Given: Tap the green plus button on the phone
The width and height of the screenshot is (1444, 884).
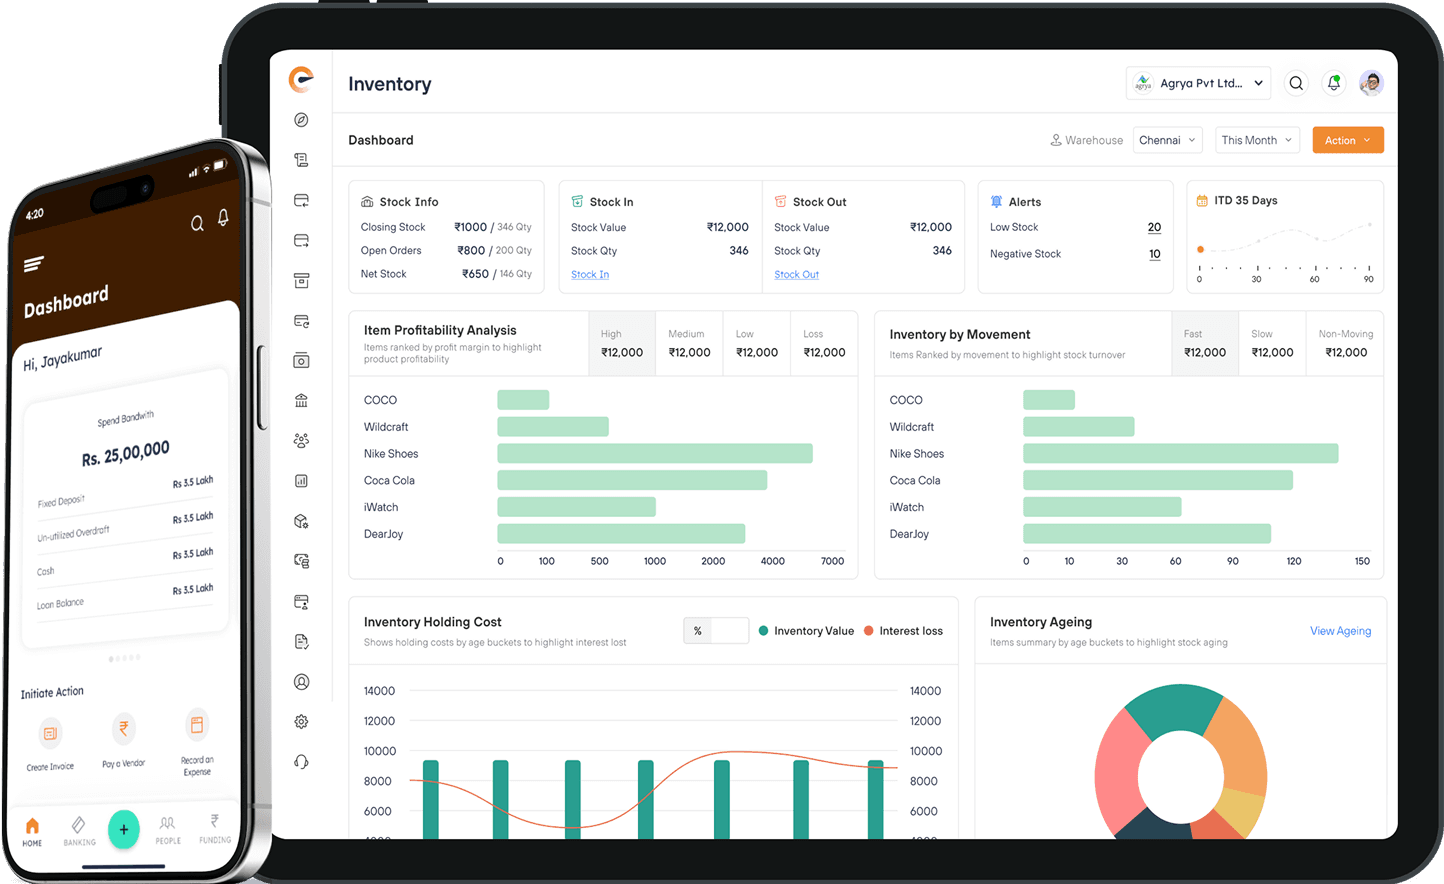Looking at the screenshot, I should point(123,829).
